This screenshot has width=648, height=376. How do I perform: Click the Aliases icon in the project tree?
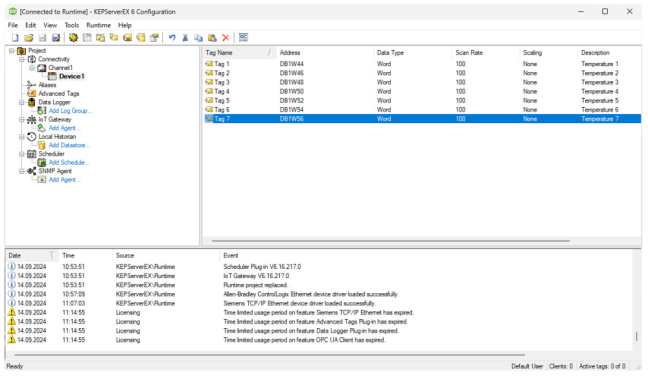click(x=31, y=85)
